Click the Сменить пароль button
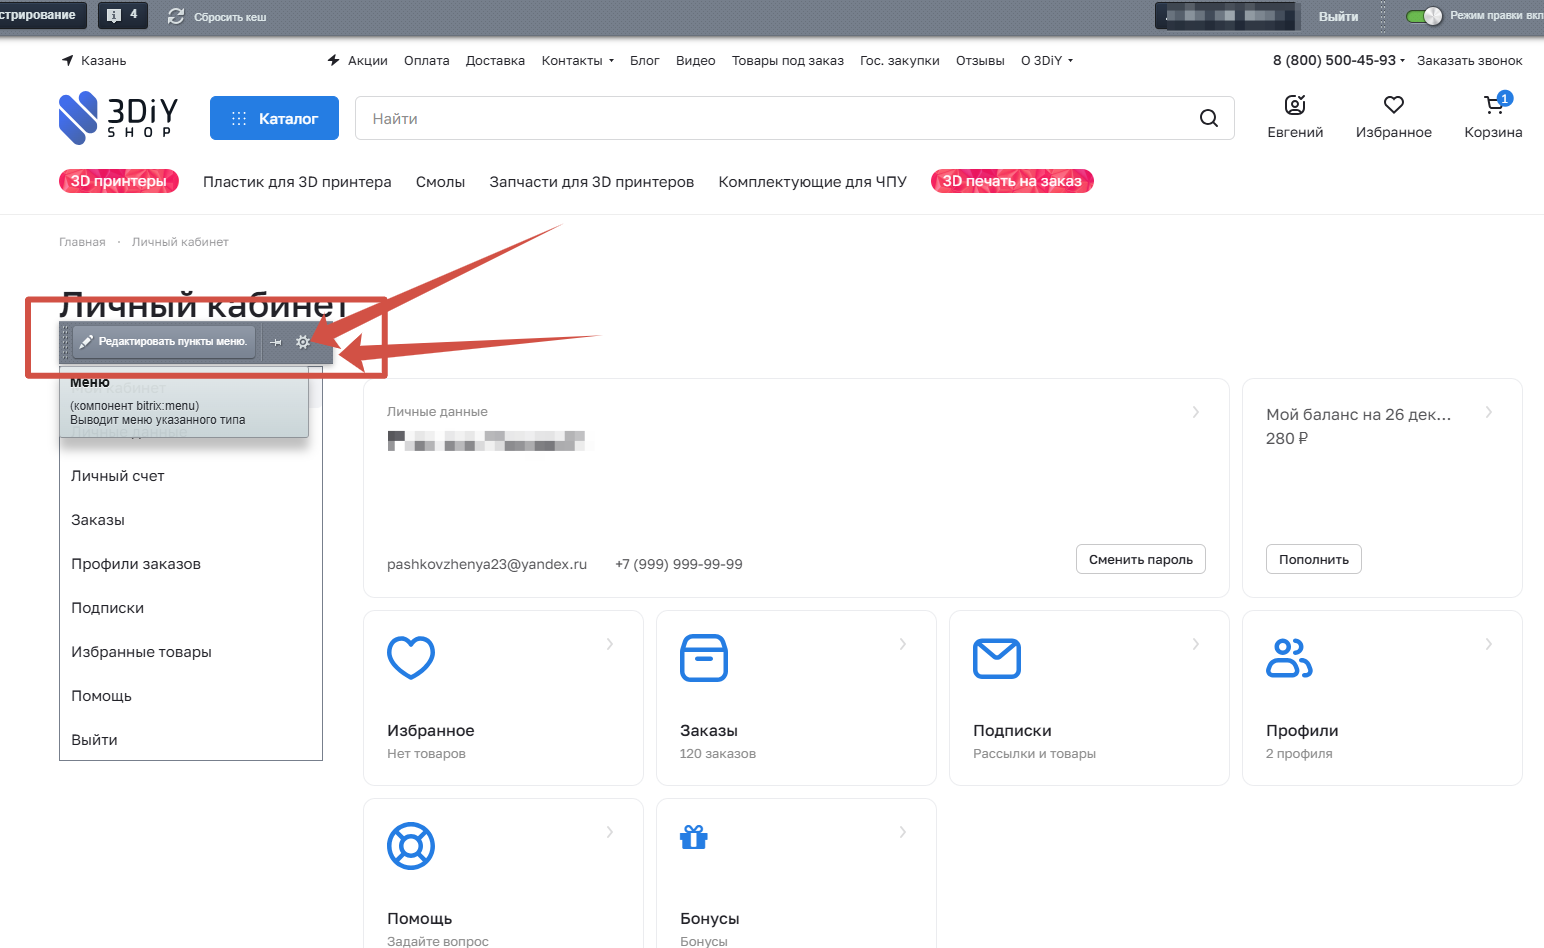1544x948 pixels. click(1141, 559)
